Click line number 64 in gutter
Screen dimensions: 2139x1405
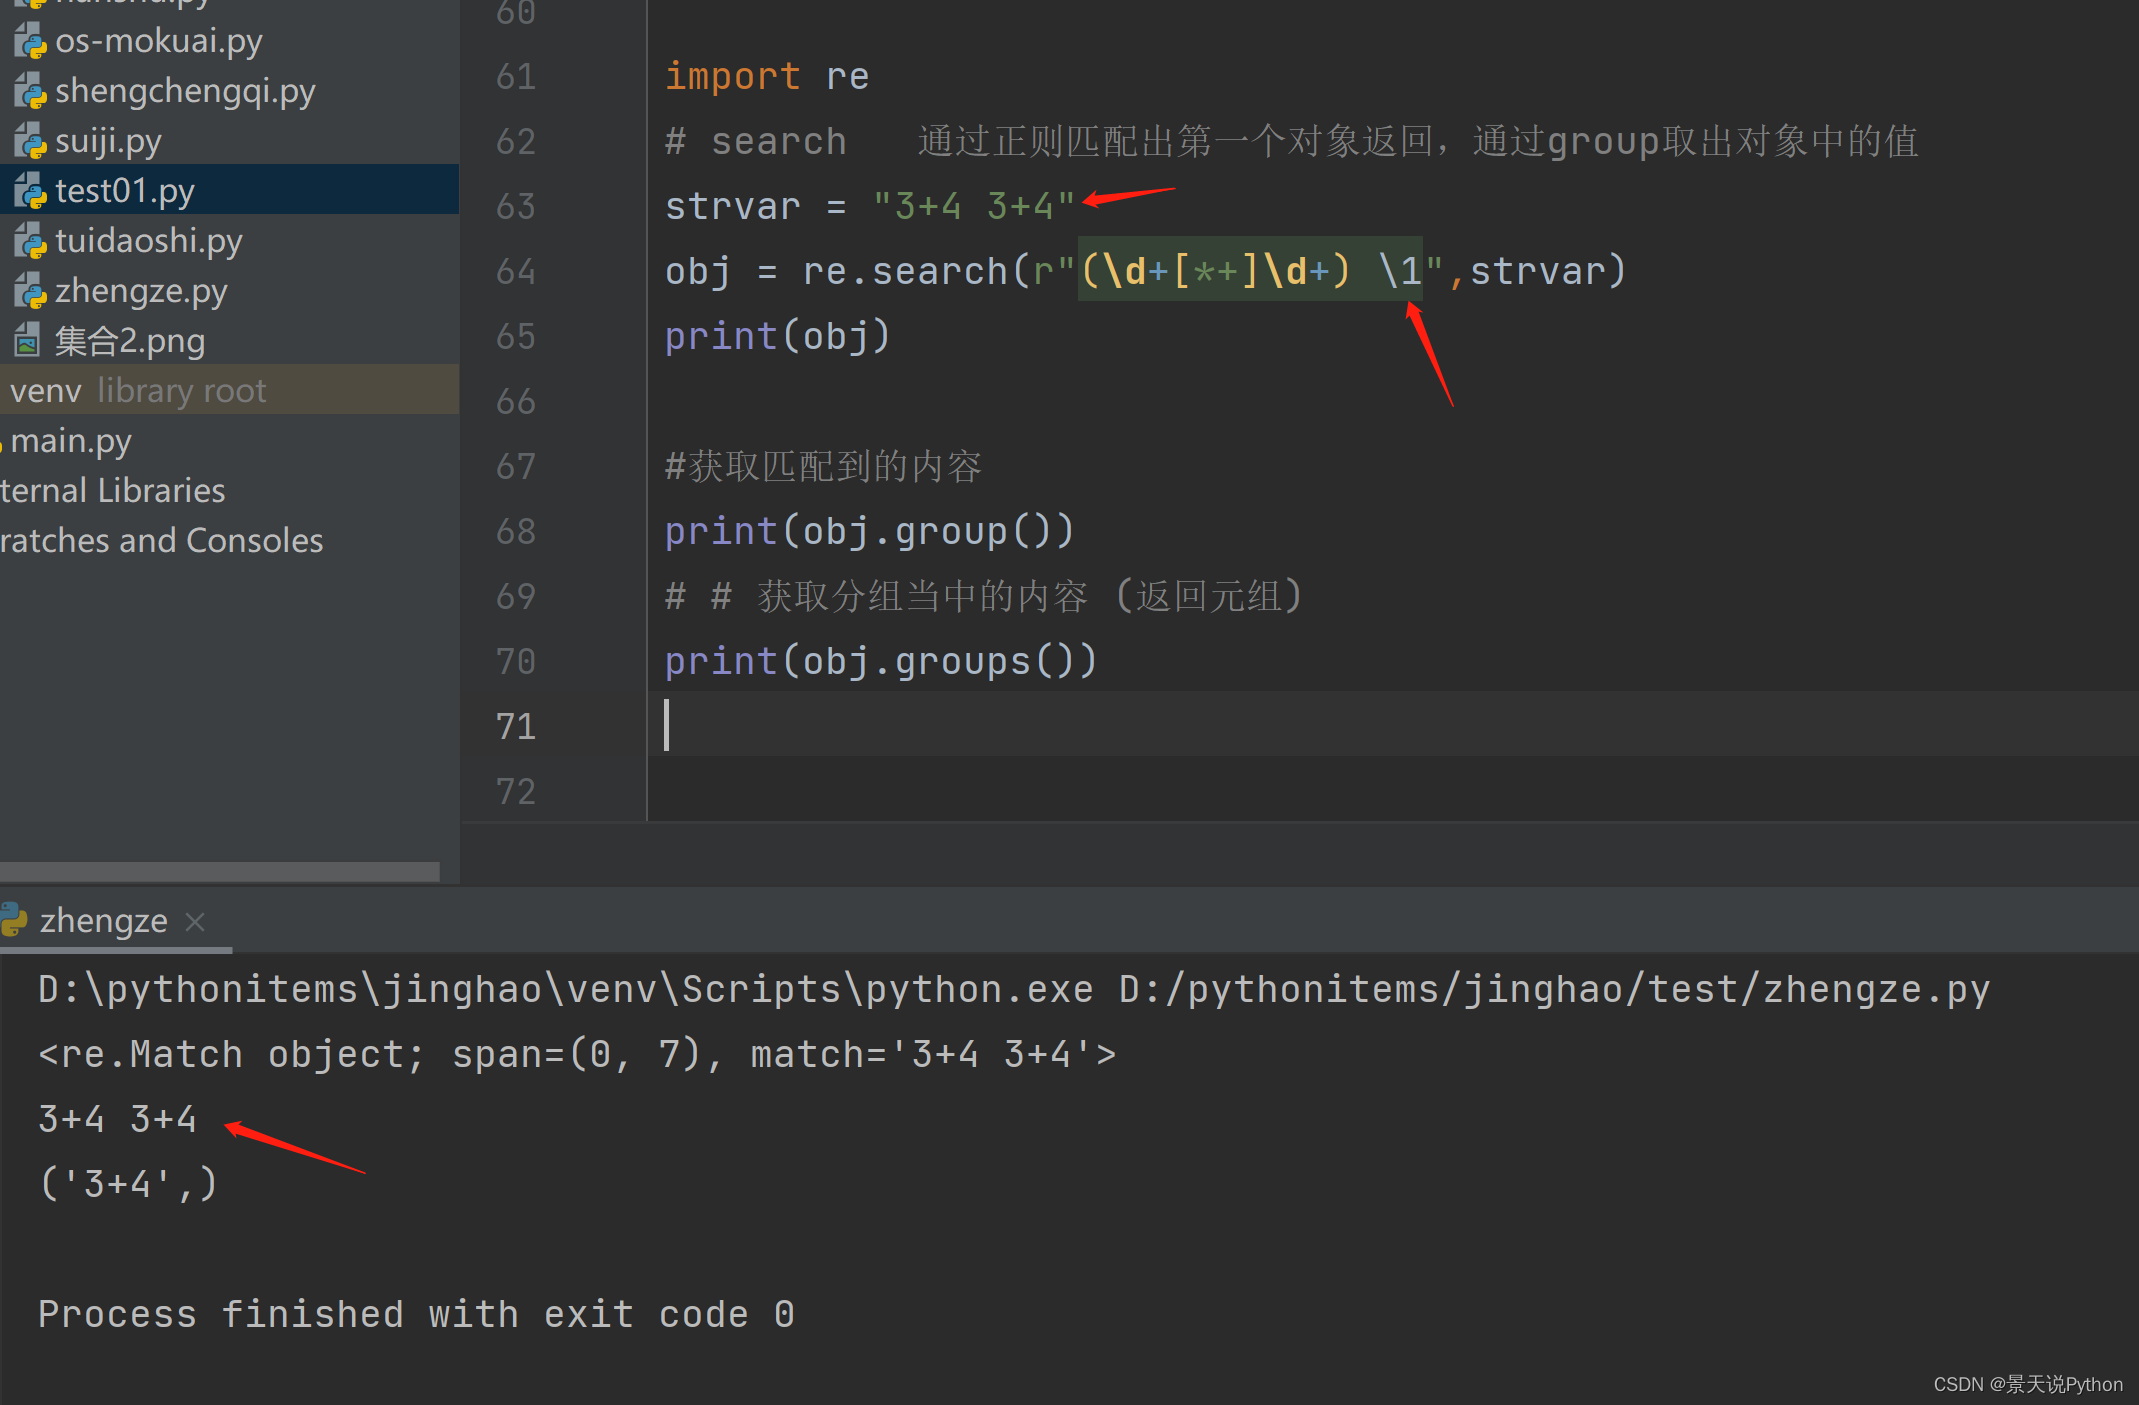point(516,272)
